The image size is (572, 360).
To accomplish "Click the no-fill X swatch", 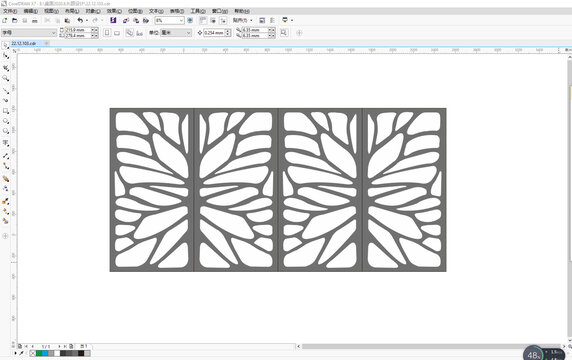I will 32,353.
